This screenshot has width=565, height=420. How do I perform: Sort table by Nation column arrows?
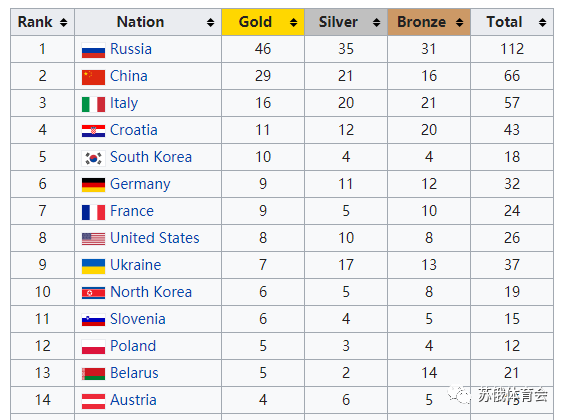click(210, 22)
